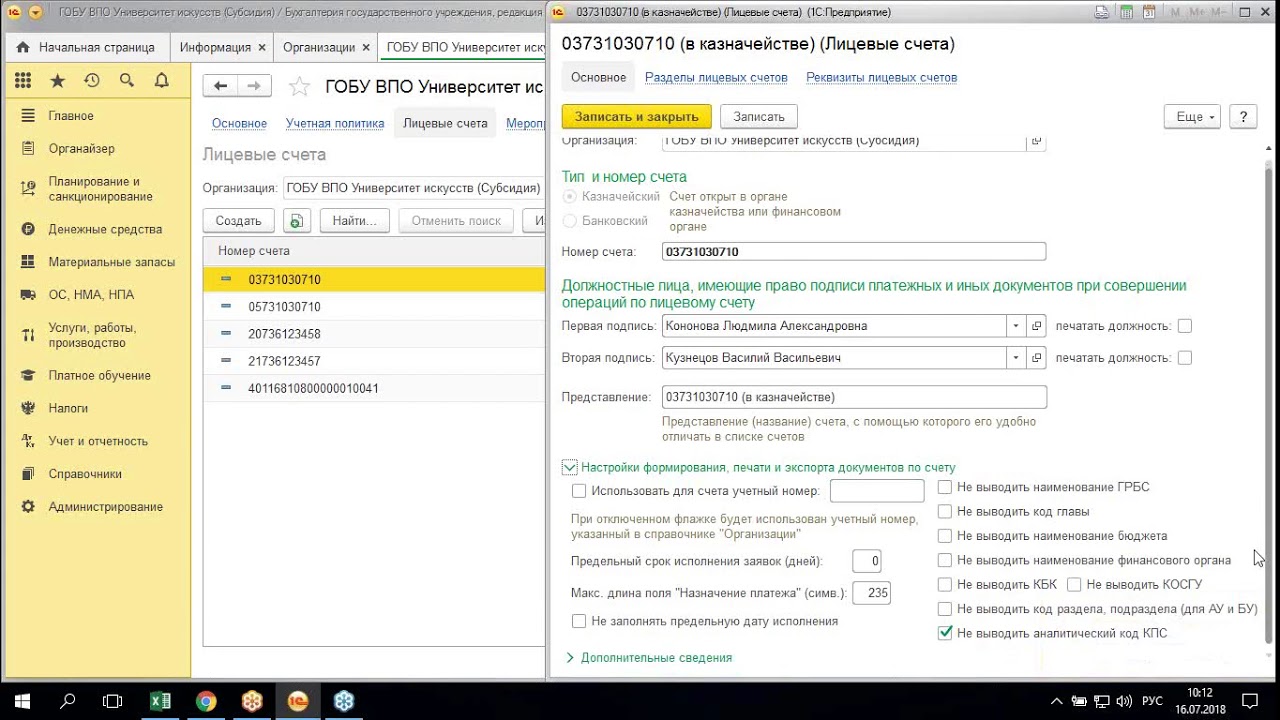The image size is (1280, 720).
Task: Enable Не выводить код раздела, подраздела
Action: tap(945, 609)
